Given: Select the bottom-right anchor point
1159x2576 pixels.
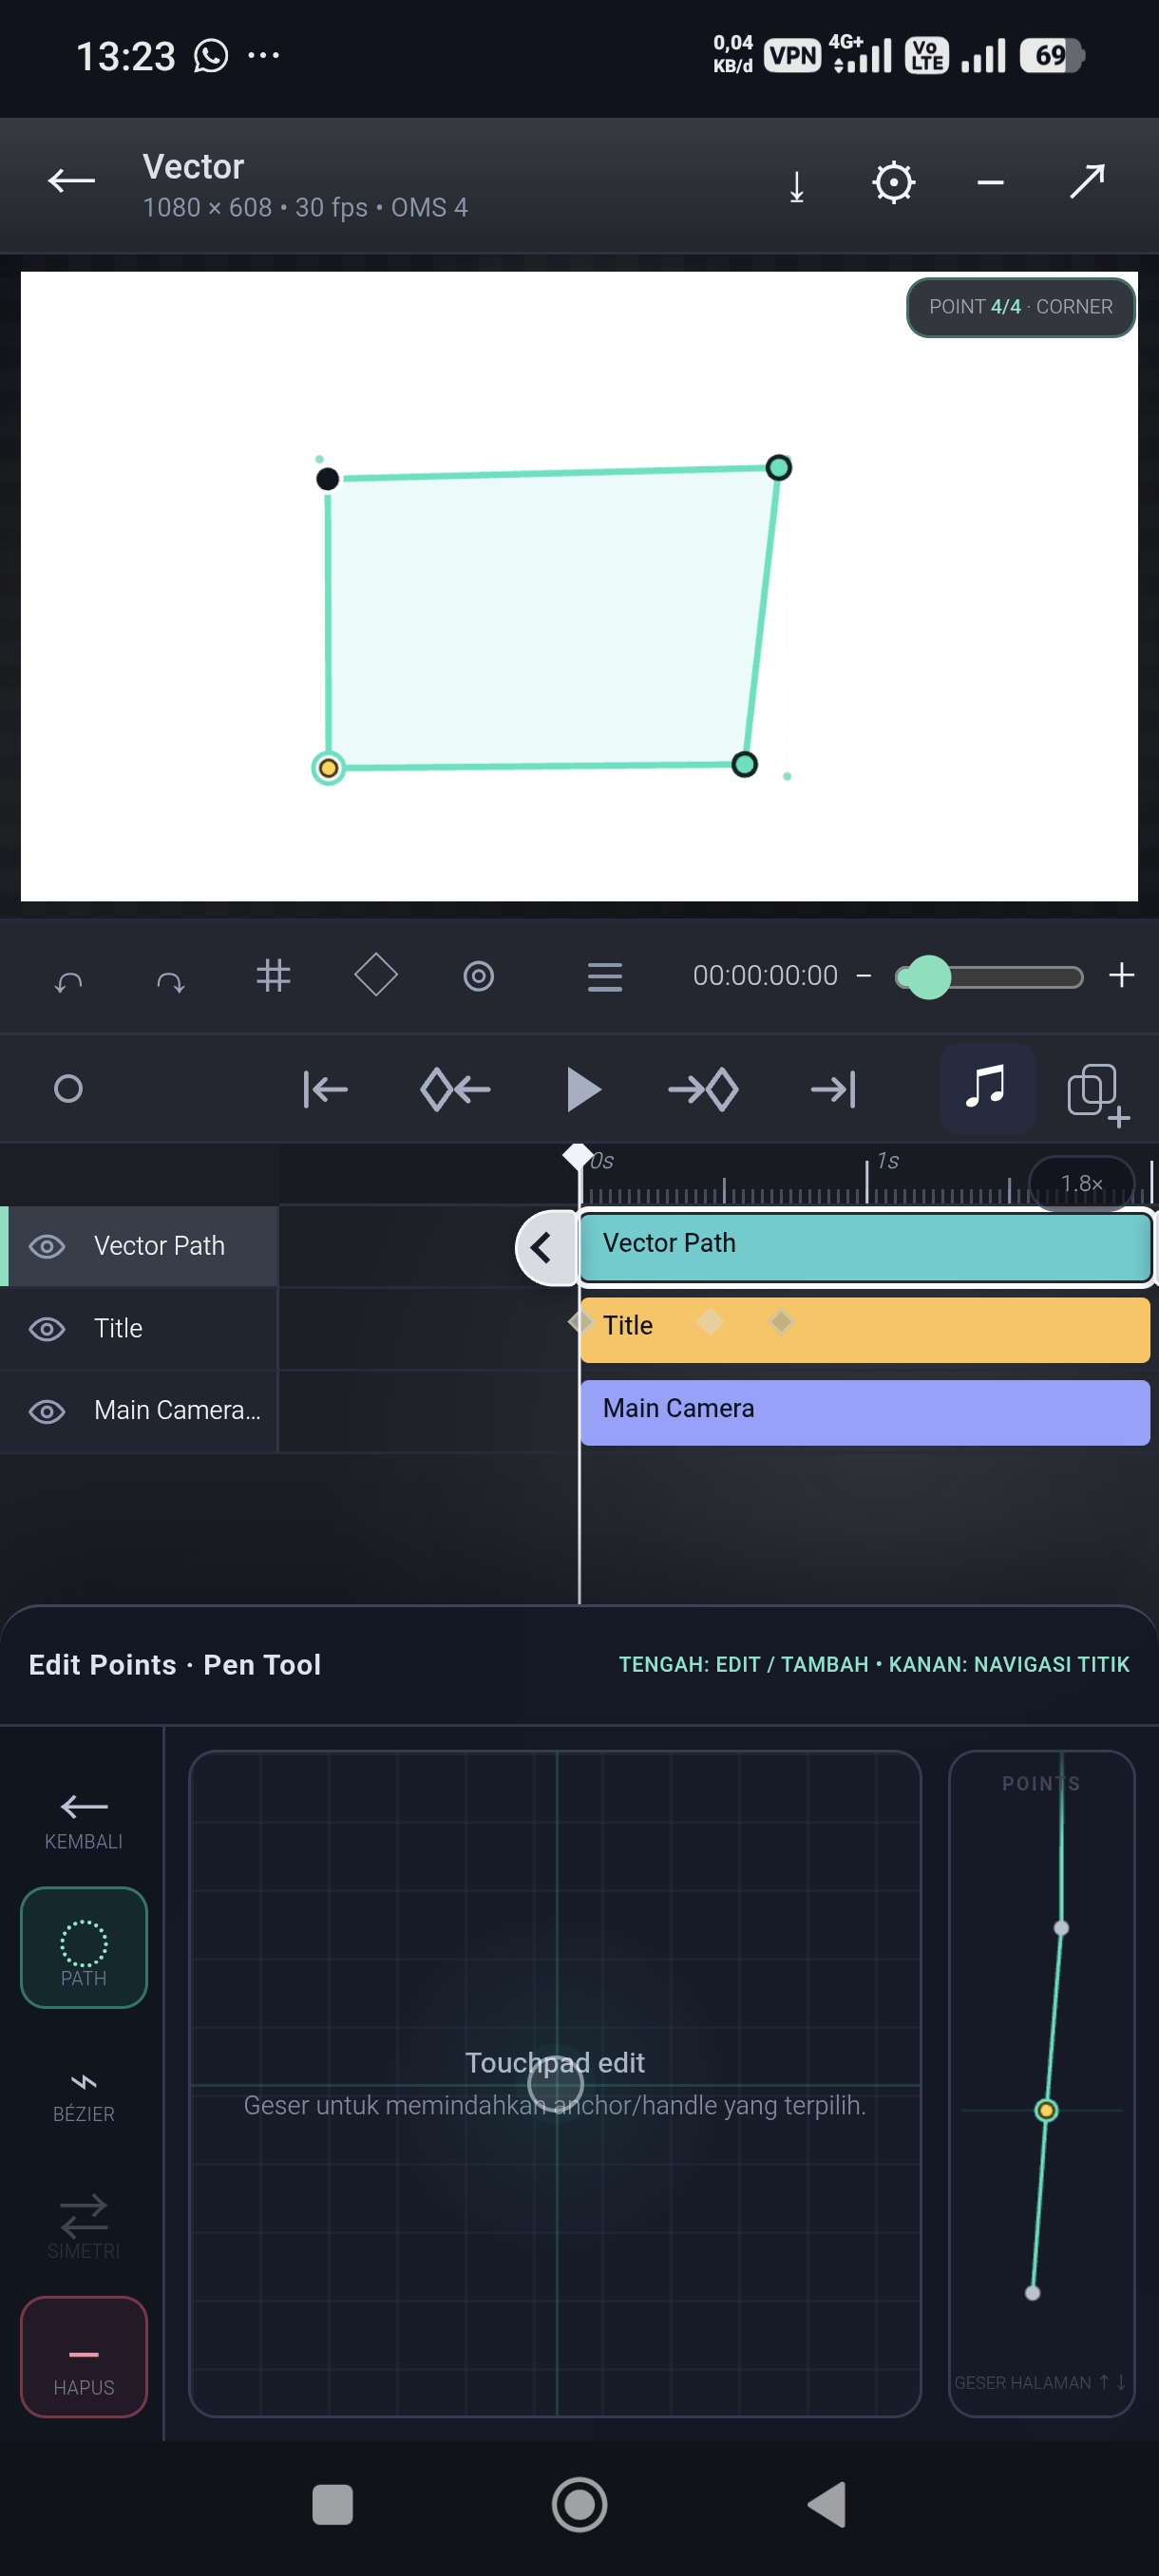Looking at the screenshot, I should pyautogui.click(x=744, y=764).
